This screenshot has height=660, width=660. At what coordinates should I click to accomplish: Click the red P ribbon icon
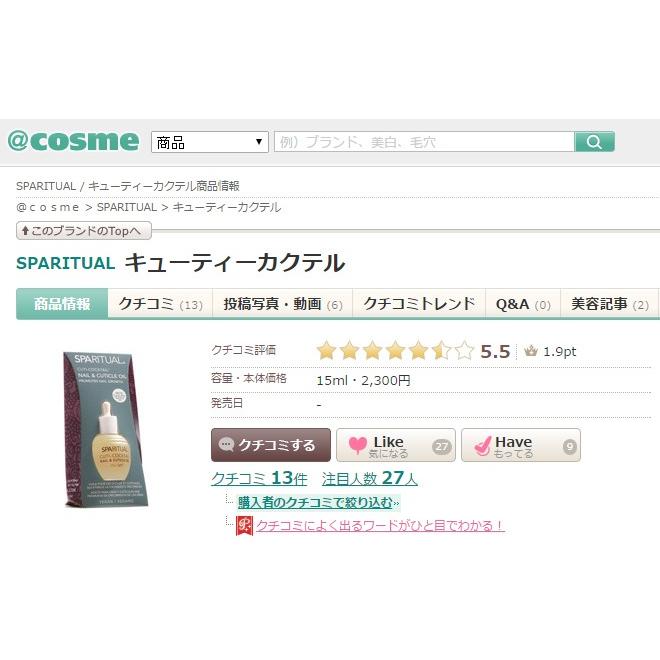click(x=244, y=525)
